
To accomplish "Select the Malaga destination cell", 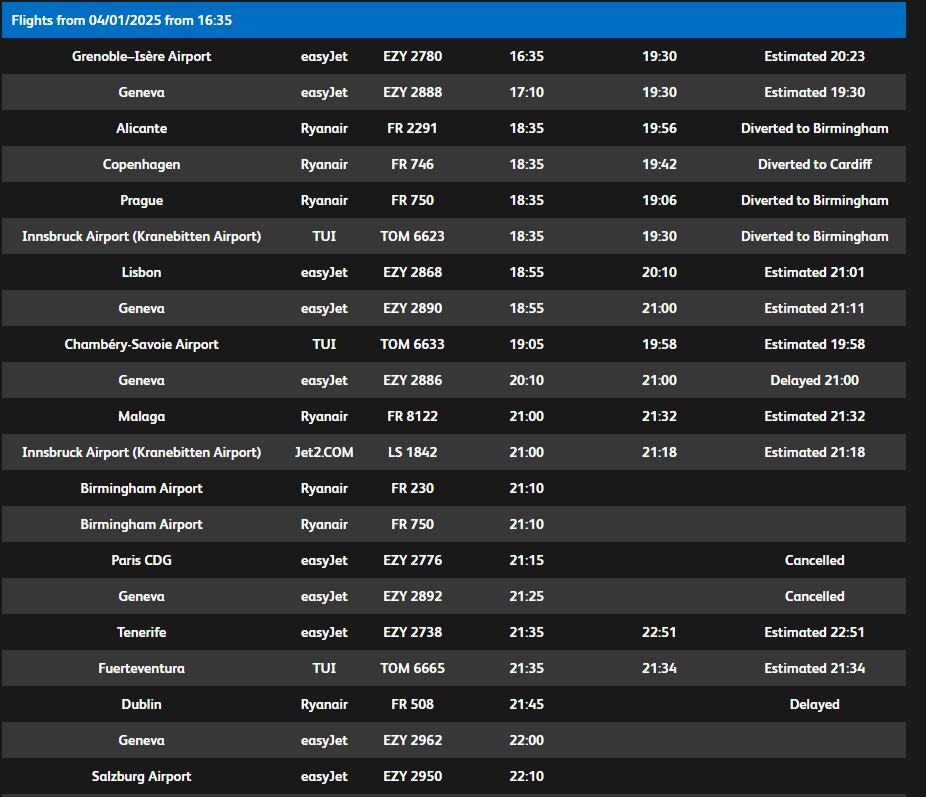I will [x=141, y=416].
